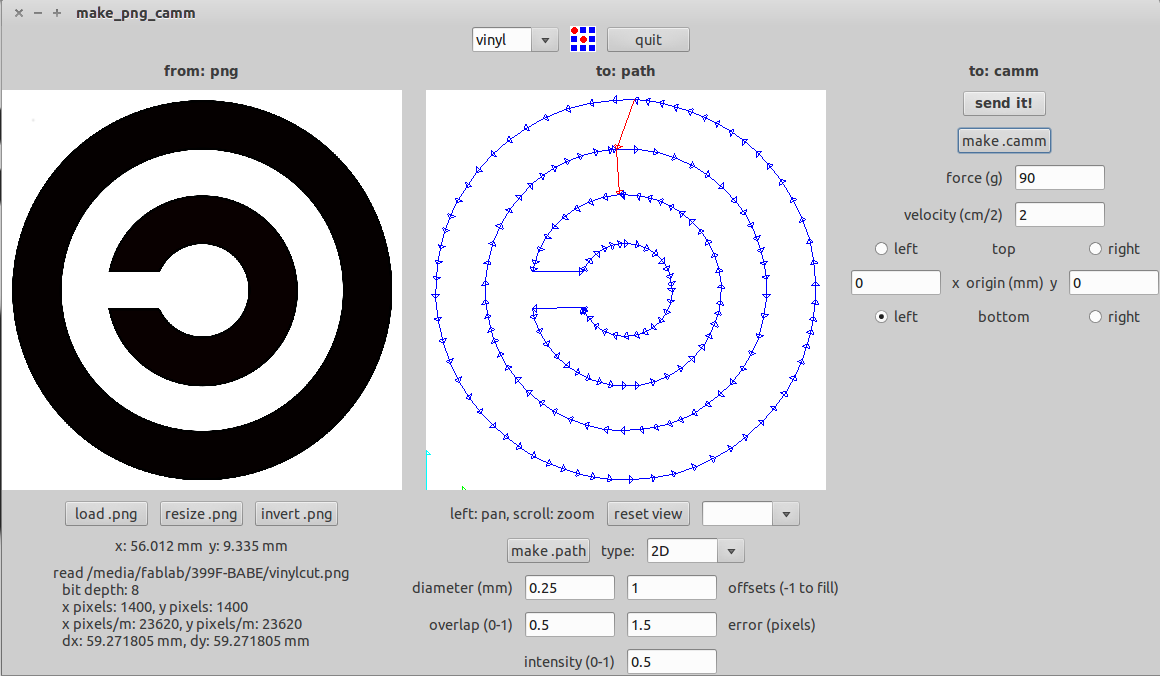1160x676 pixels.
Task: Click the vinylcut.png file path text
Action: 201,572
